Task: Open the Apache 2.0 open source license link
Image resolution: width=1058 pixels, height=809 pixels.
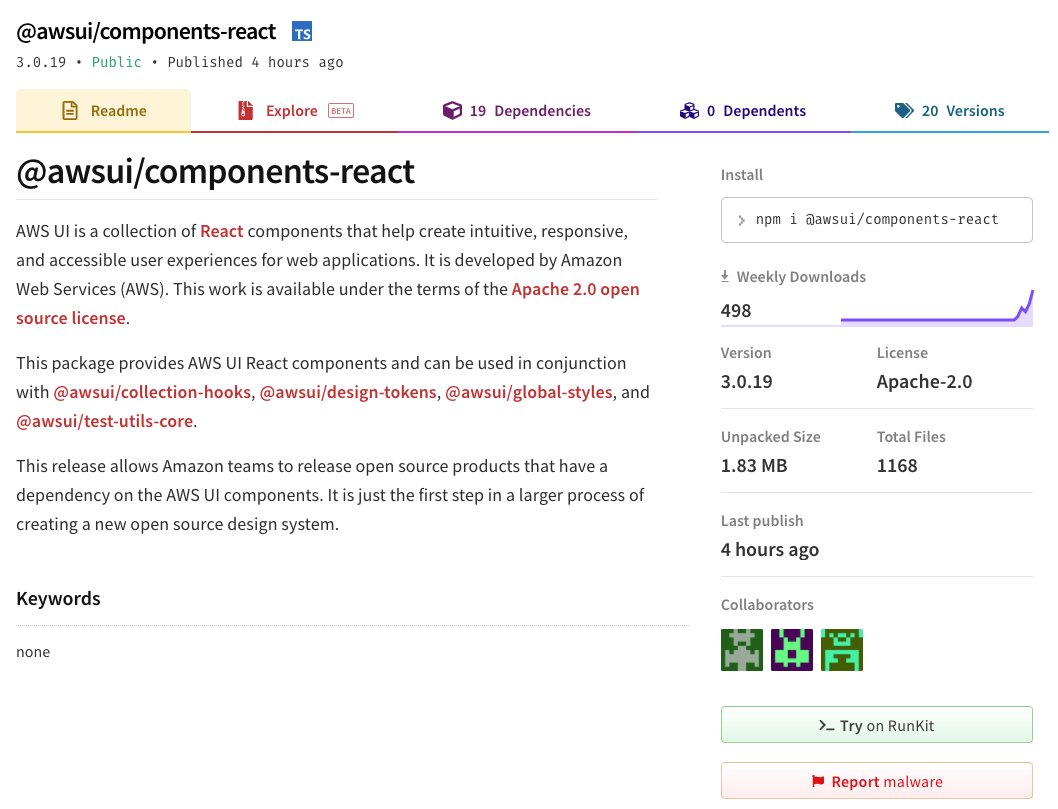Action: (575, 289)
